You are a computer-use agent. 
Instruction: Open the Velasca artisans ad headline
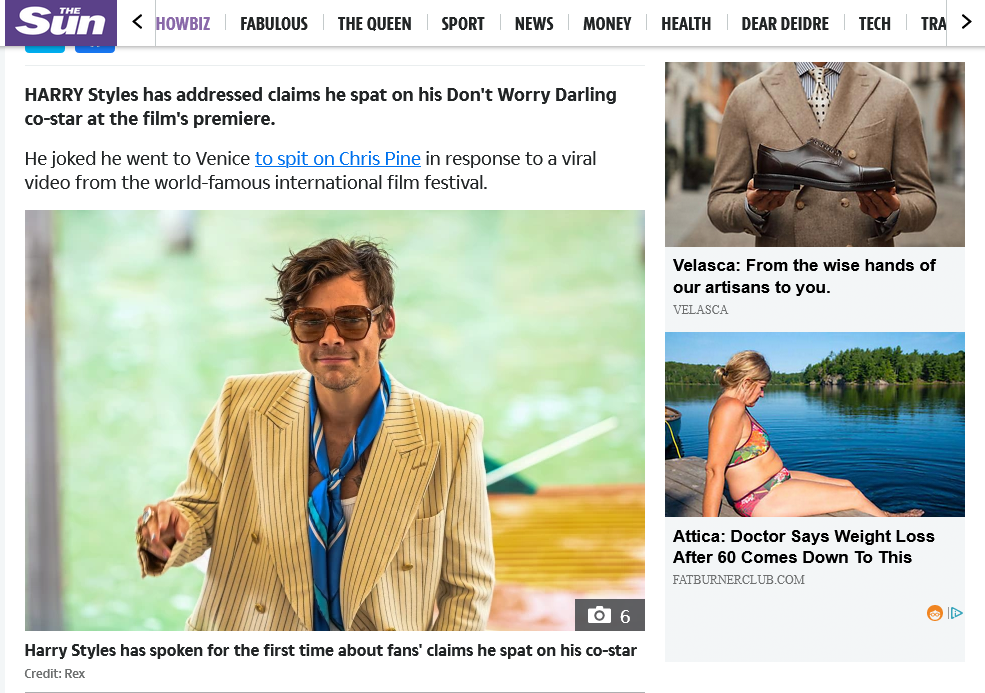click(804, 276)
